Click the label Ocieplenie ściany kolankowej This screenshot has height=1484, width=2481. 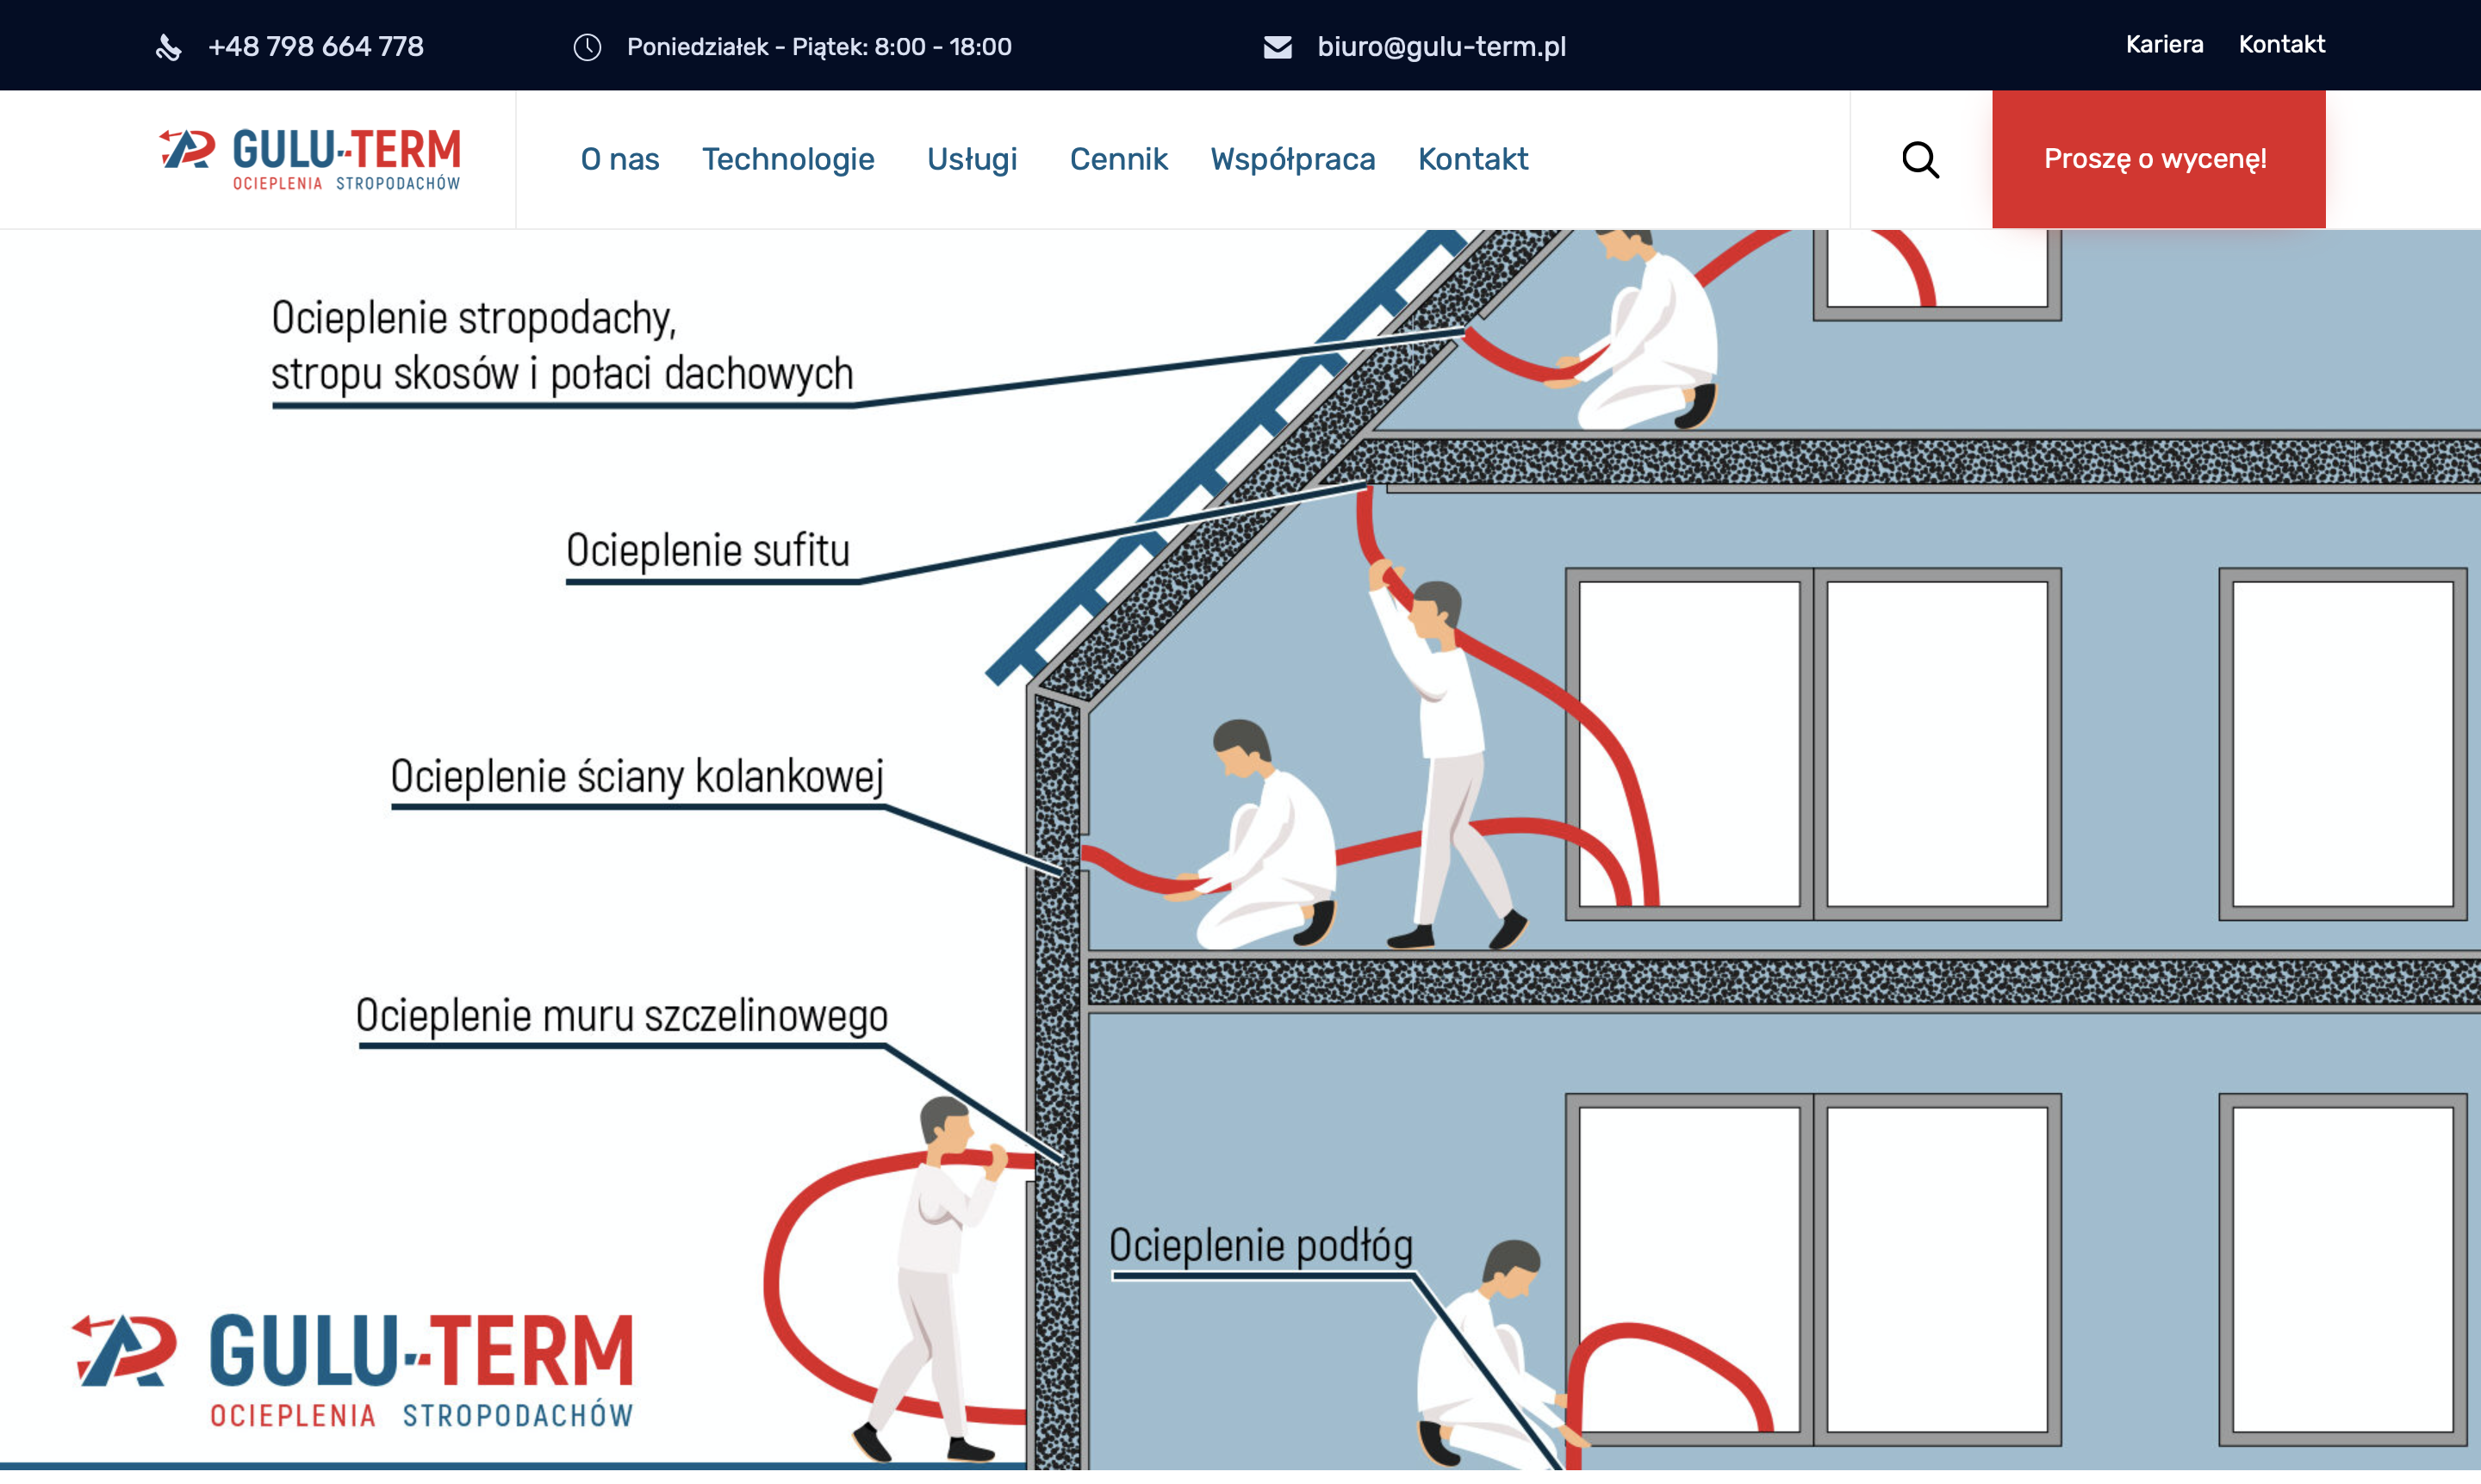[x=637, y=776]
